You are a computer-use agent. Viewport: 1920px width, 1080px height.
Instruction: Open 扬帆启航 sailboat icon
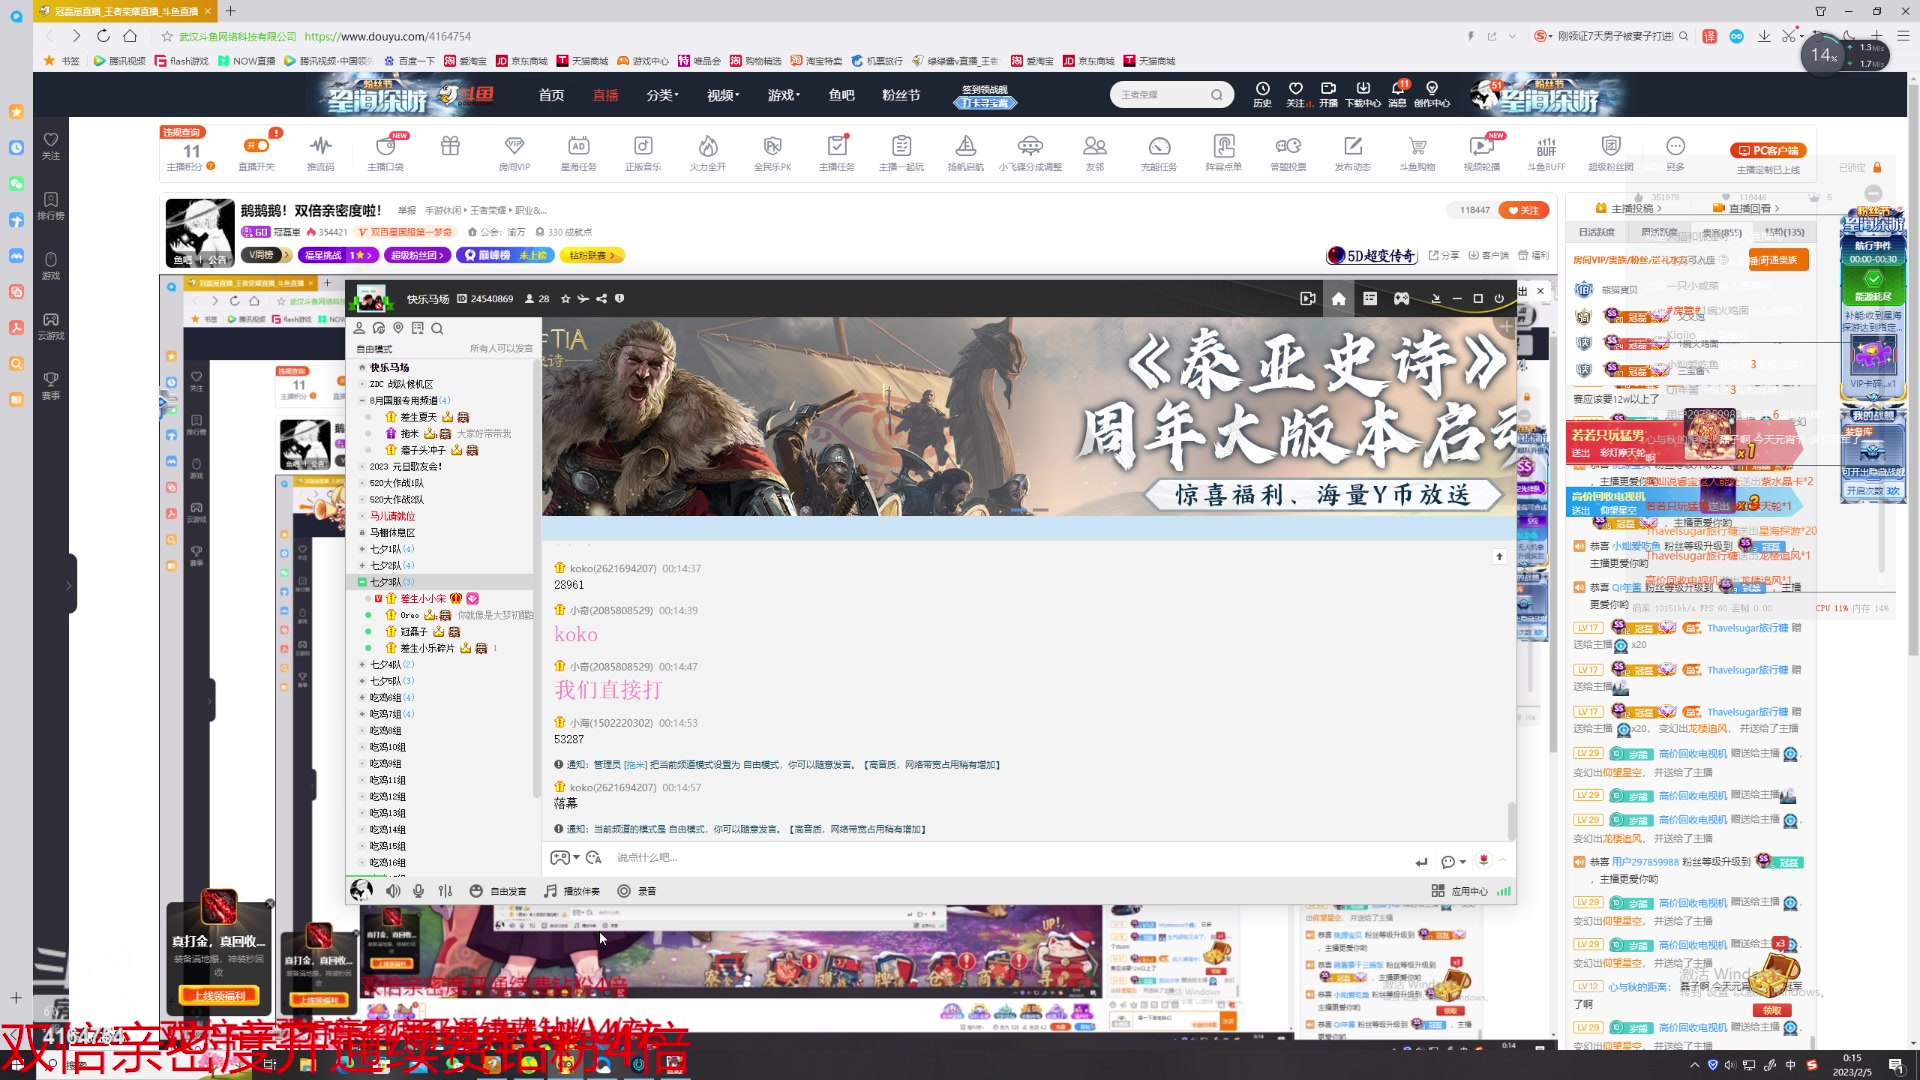point(965,146)
